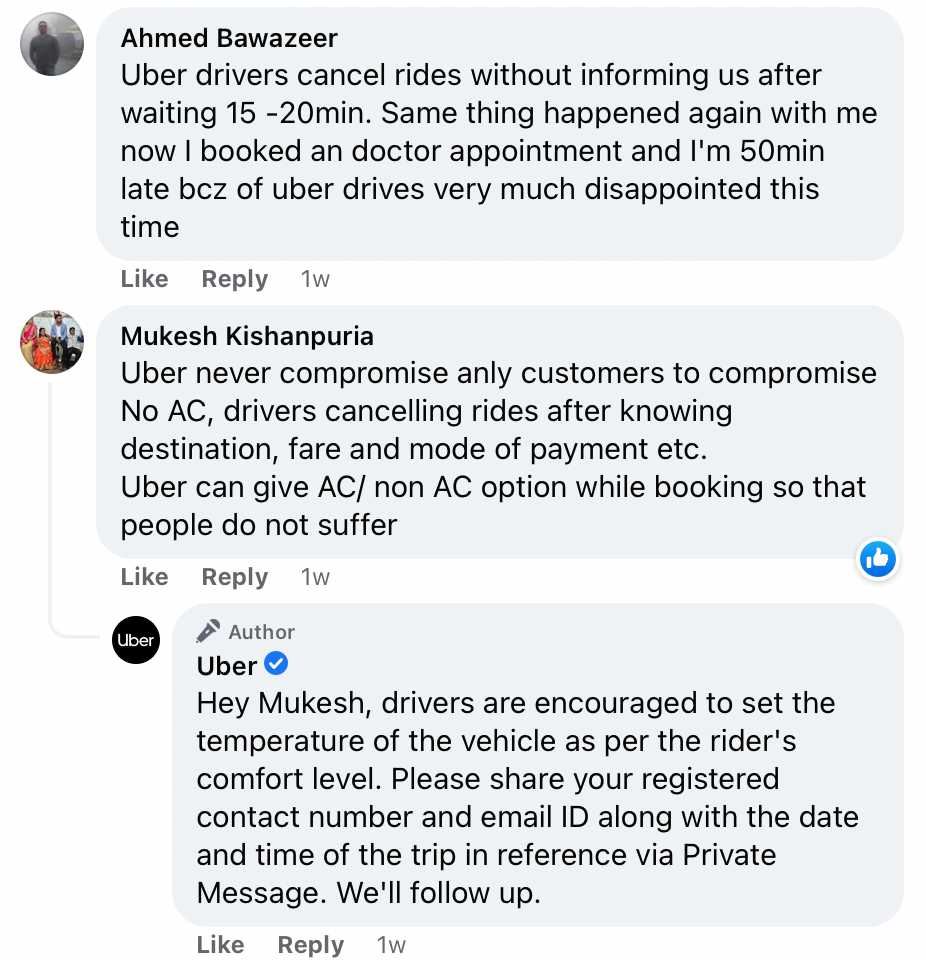Reply to Ahmed Bawazeer's comment
Screen dimensions: 926x960
(x=235, y=279)
